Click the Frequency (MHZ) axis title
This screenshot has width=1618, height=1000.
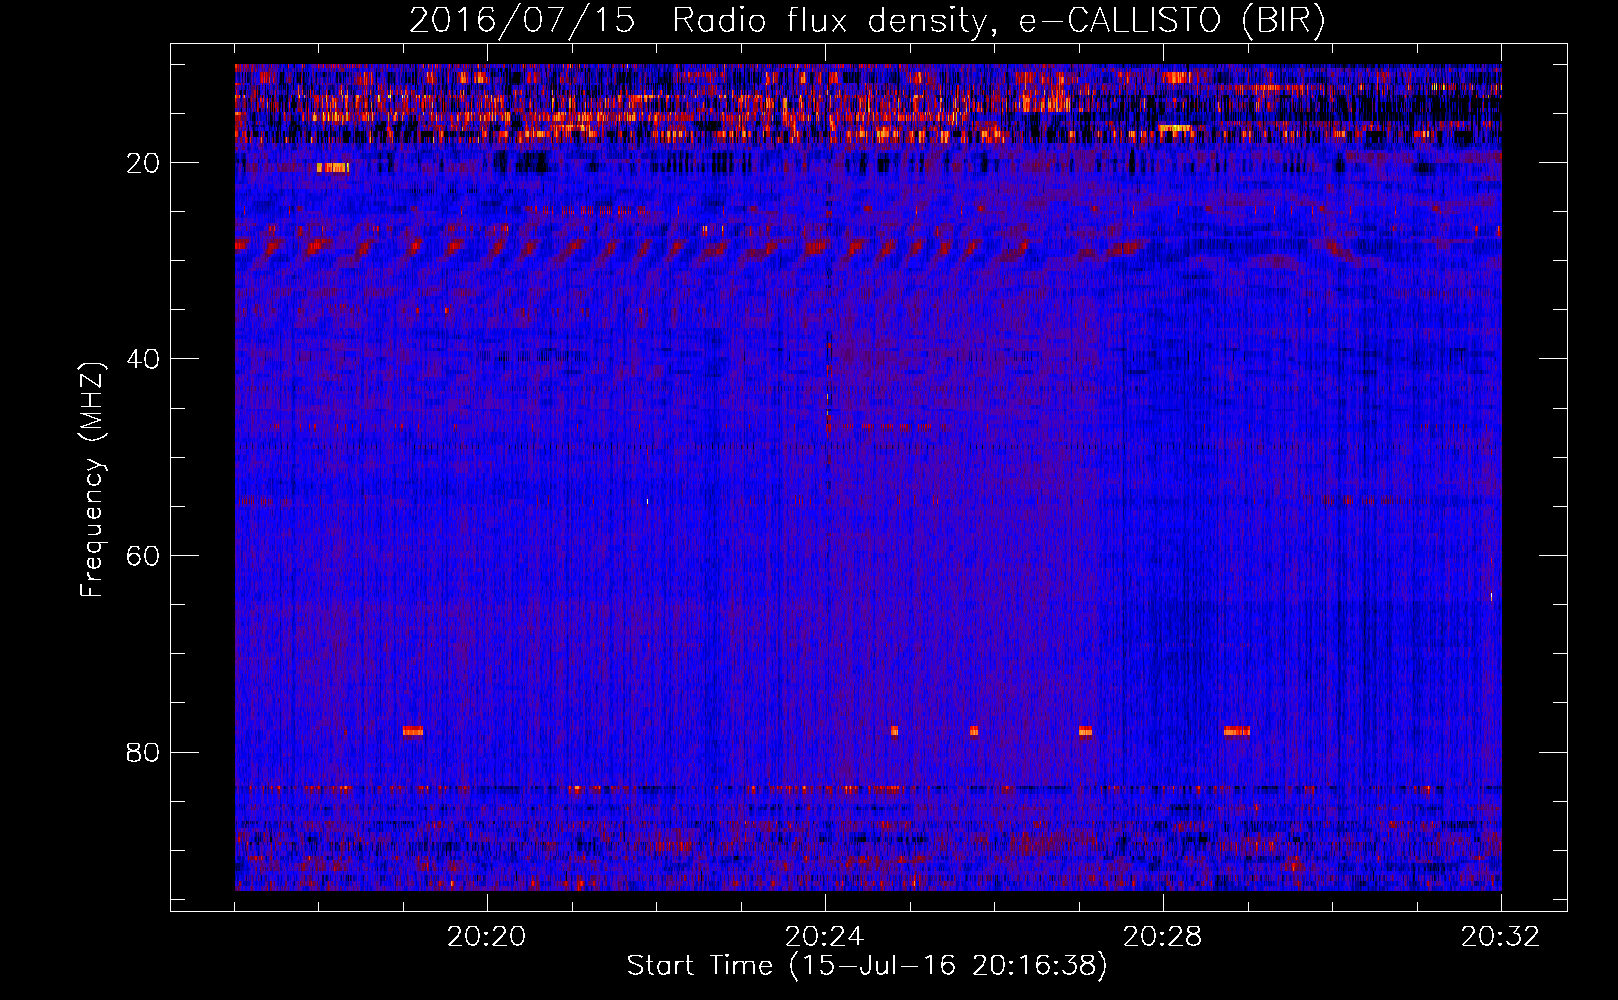click(x=92, y=480)
